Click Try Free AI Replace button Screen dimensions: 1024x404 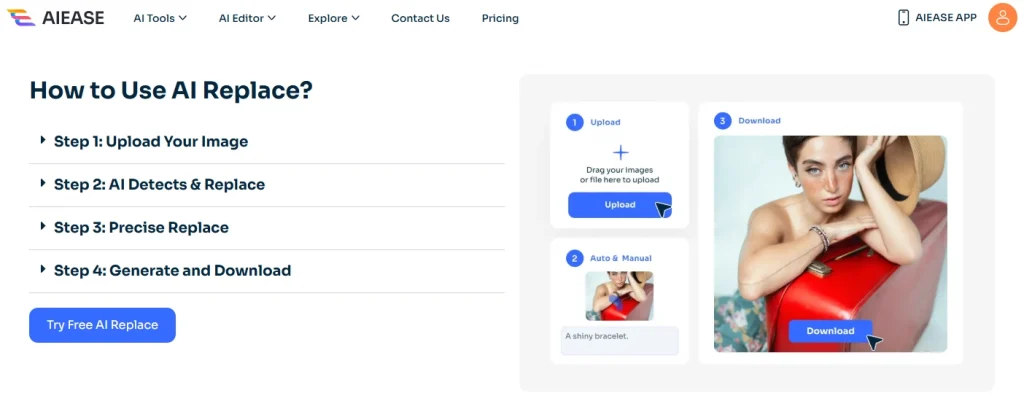(x=102, y=325)
